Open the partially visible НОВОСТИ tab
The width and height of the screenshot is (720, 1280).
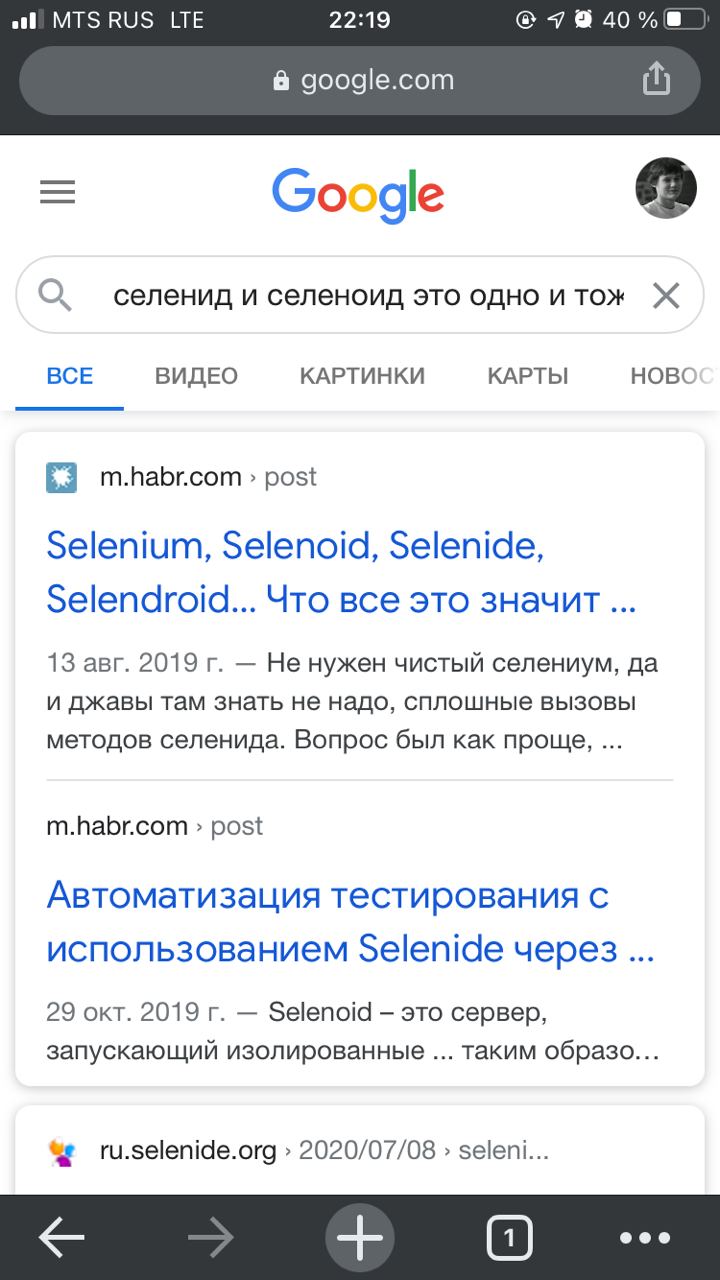click(x=674, y=376)
